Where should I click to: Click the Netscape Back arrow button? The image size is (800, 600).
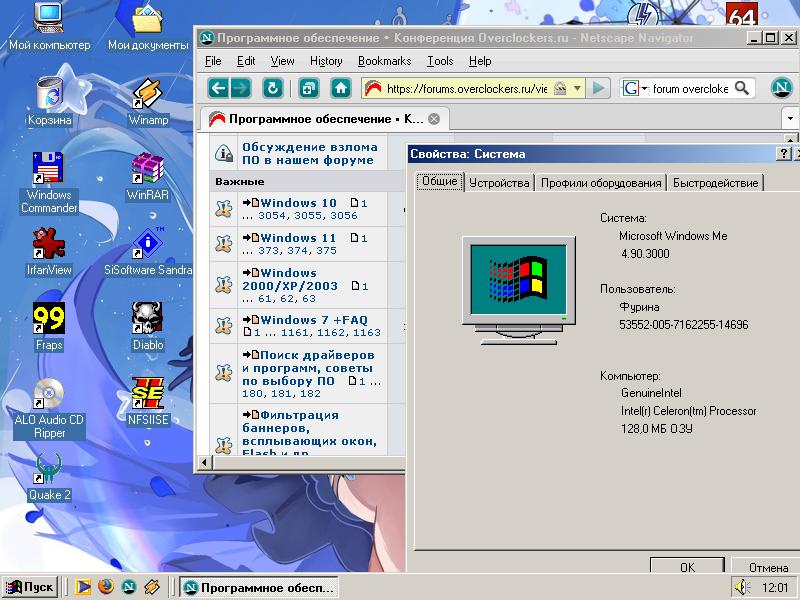(x=218, y=88)
